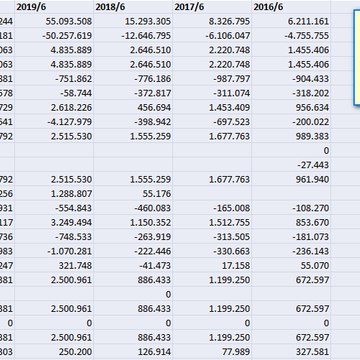Select the 2017/6 column header cell
The height and width of the screenshot is (360, 360).
pos(212,7)
